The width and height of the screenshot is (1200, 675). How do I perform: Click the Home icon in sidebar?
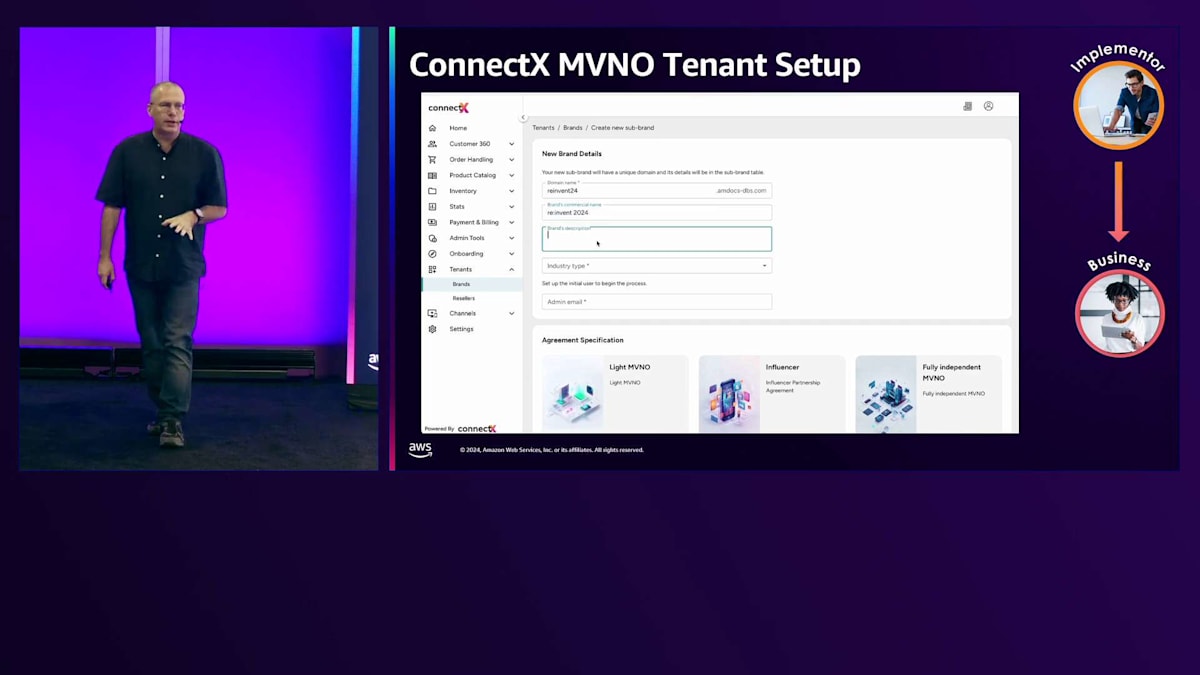click(x=432, y=128)
